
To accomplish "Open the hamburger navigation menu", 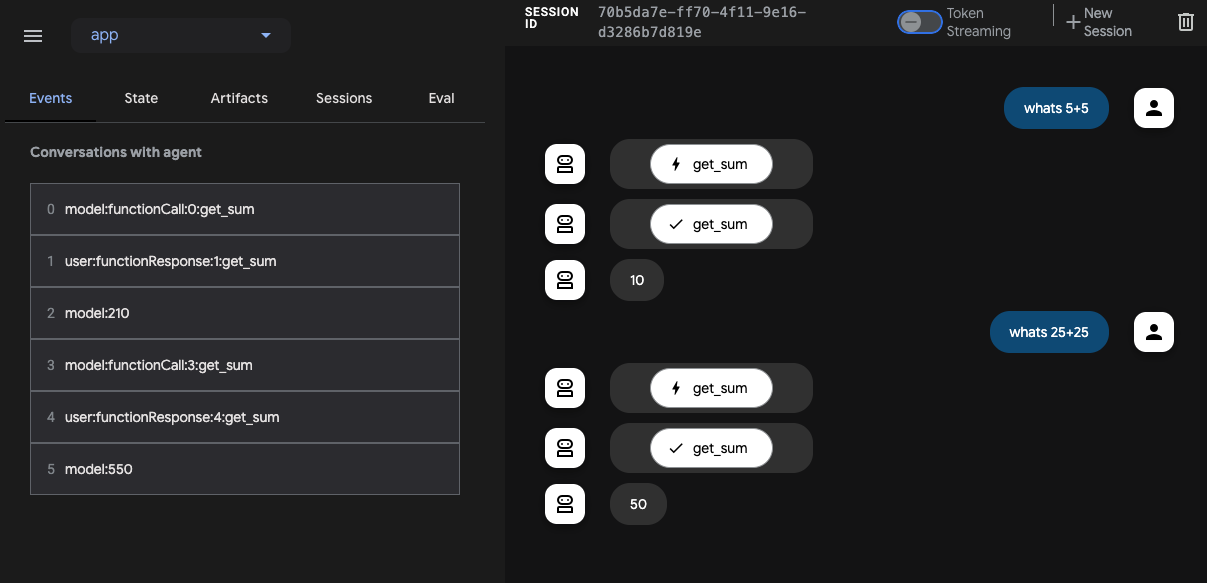I will tap(33, 36).
